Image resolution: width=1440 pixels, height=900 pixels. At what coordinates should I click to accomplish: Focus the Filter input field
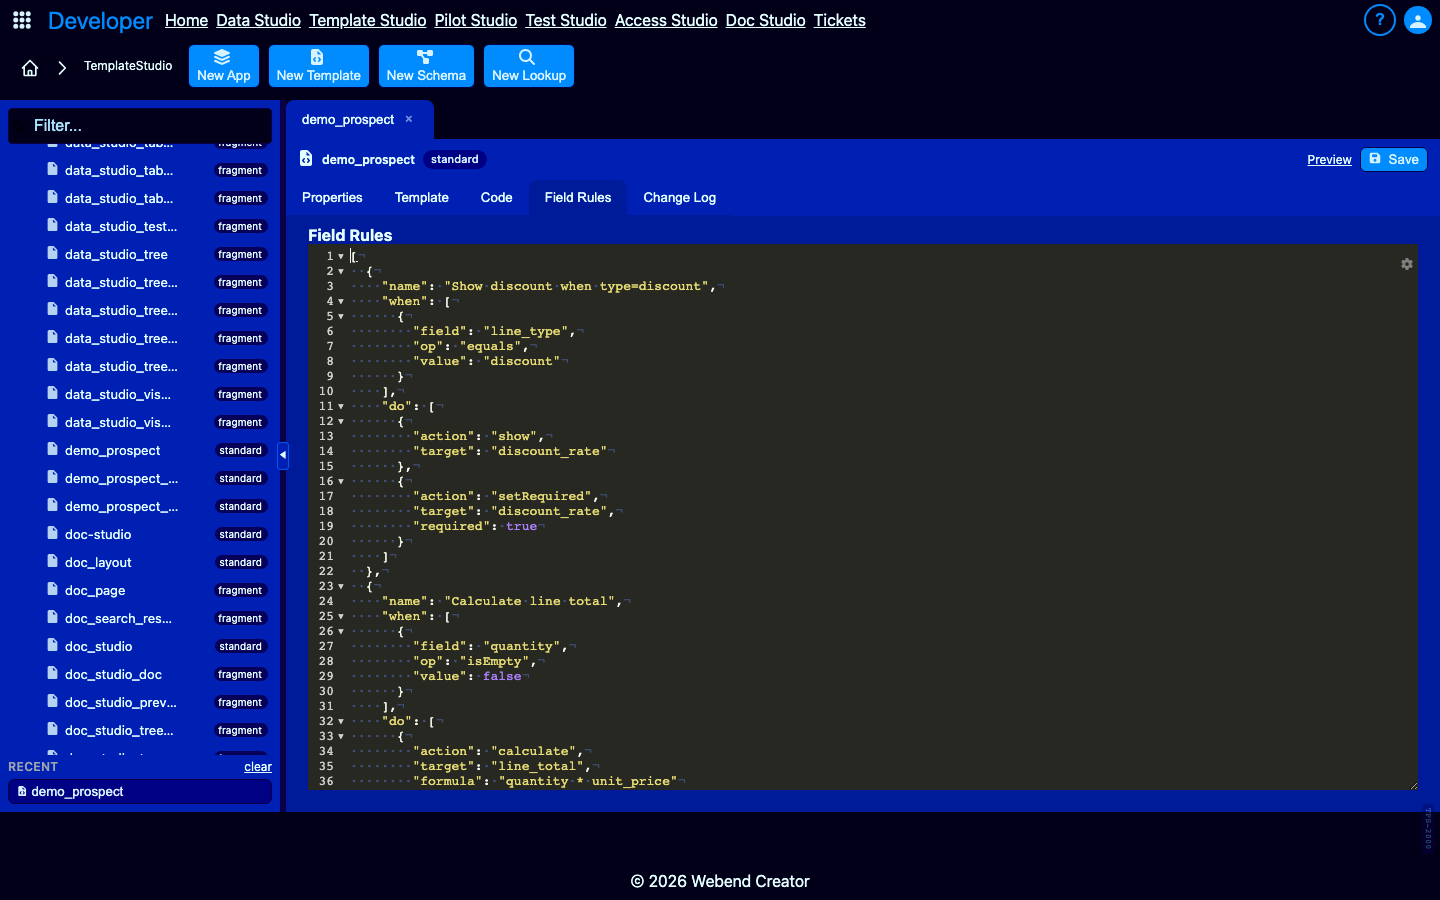tap(140, 126)
